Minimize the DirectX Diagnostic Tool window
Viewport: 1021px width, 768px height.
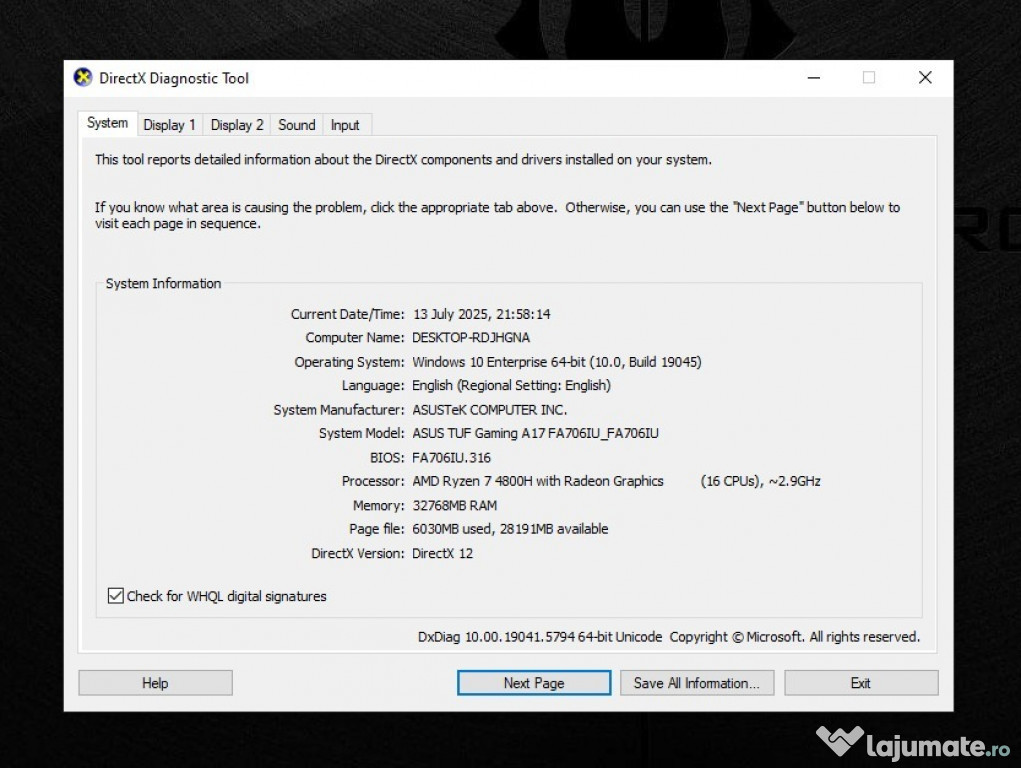[814, 78]
